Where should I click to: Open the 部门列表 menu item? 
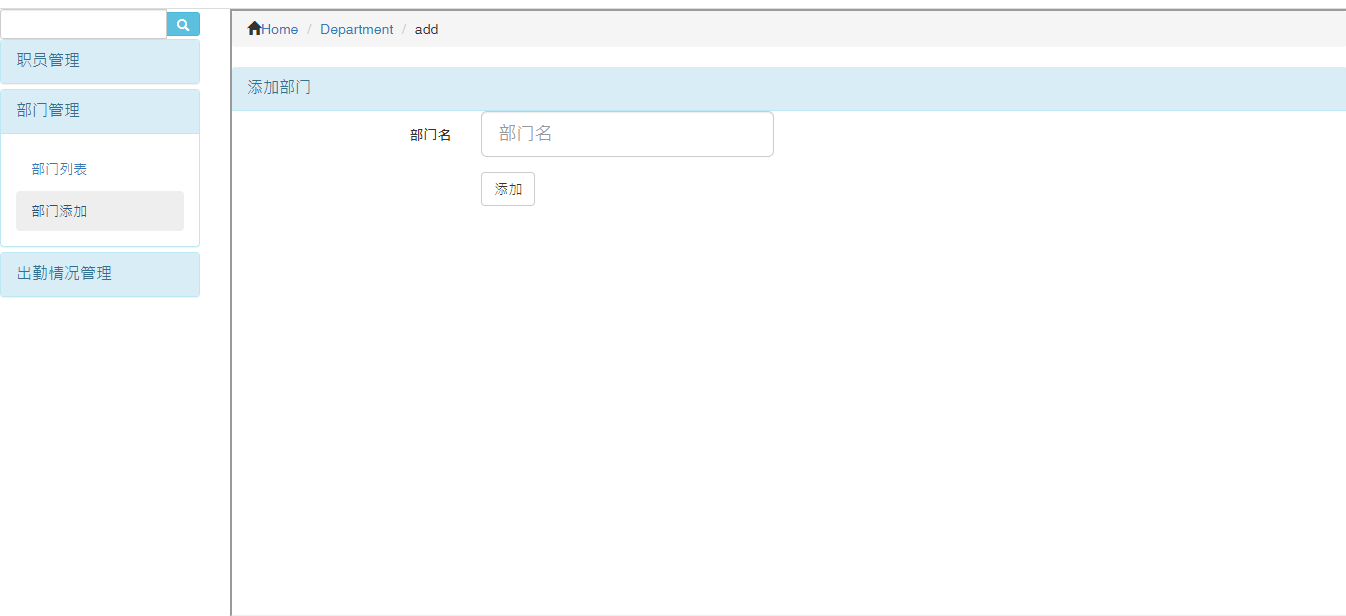pos(59,170)
